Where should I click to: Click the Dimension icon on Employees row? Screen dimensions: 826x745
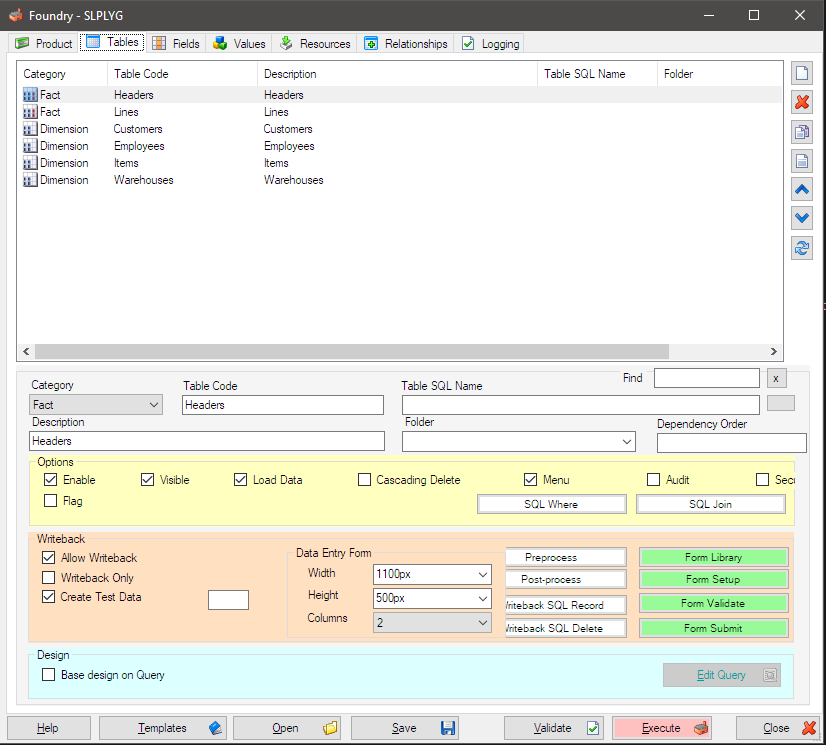(x=30, y=146)
